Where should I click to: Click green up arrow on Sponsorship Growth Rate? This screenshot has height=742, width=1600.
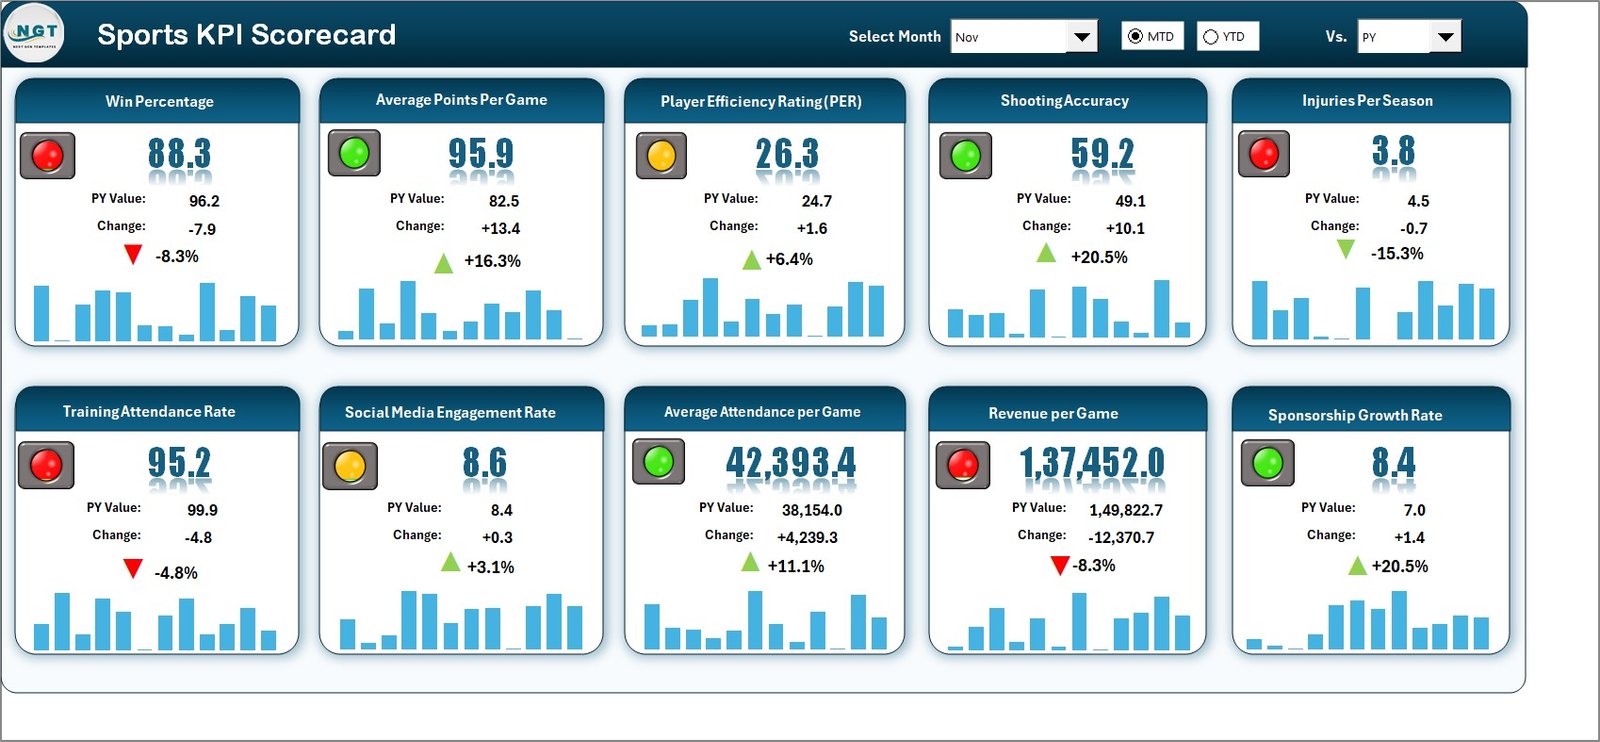1357,567
